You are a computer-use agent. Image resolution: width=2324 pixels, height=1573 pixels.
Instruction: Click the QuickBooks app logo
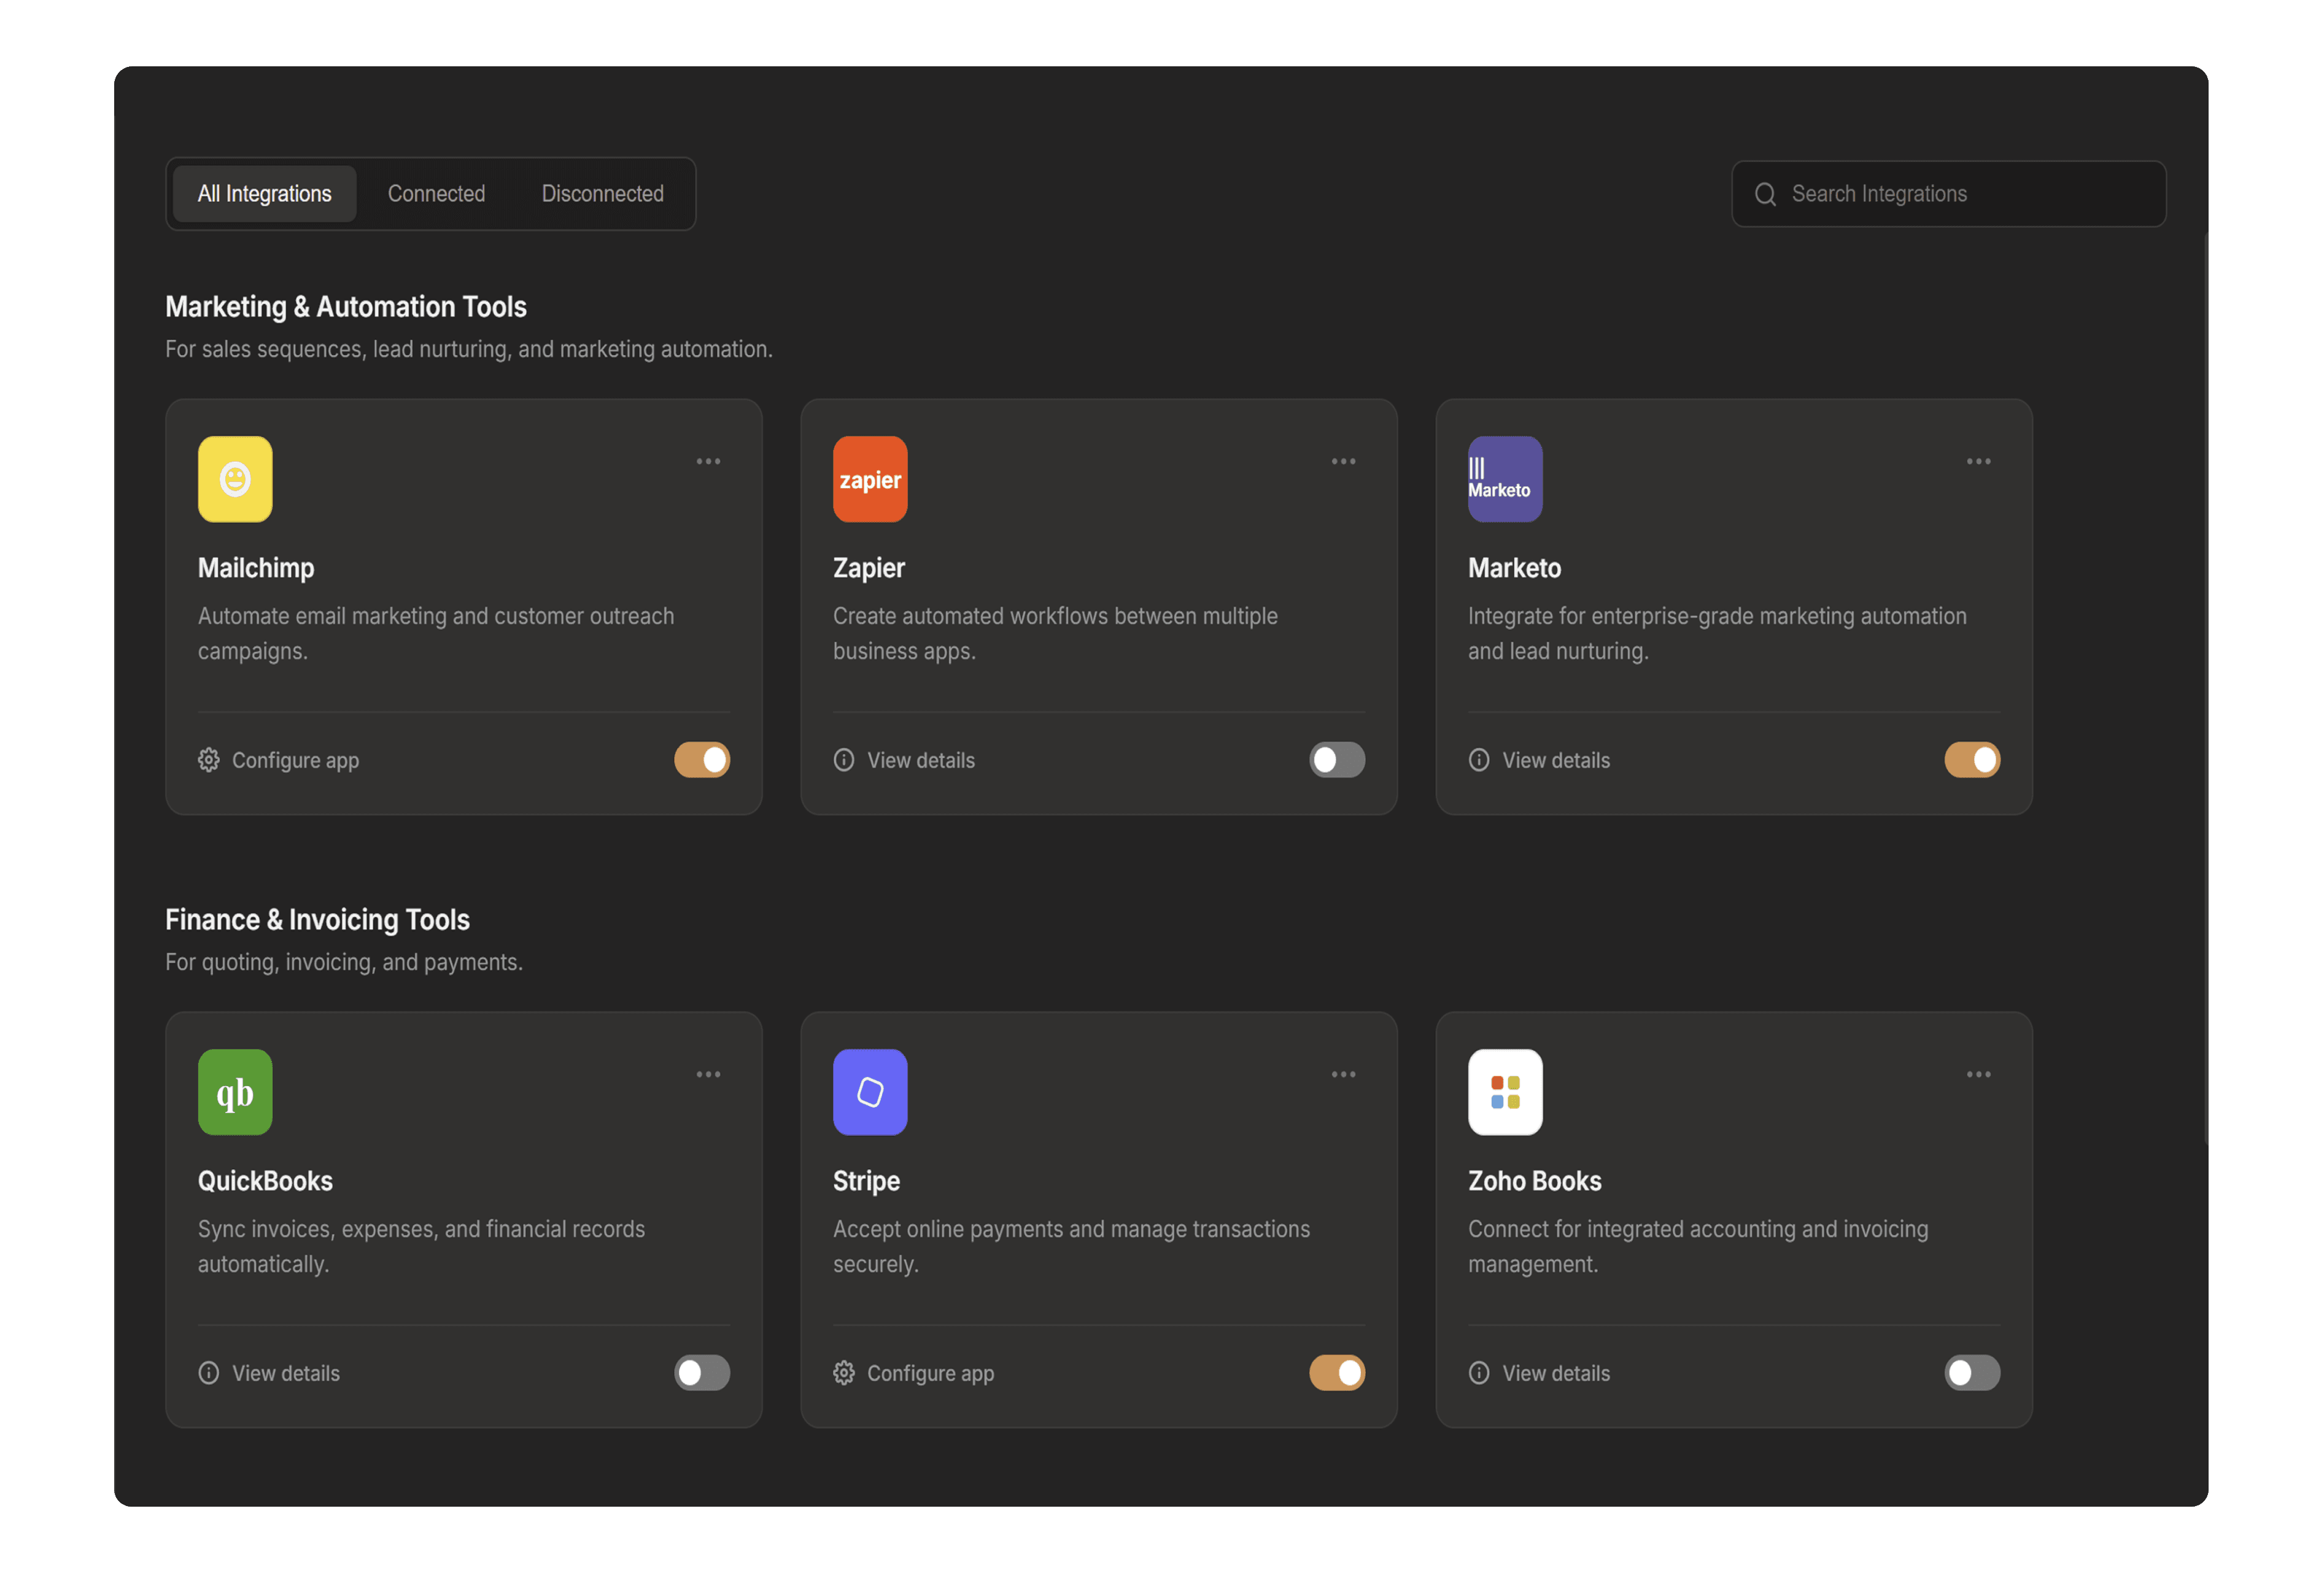(235, 1092)
